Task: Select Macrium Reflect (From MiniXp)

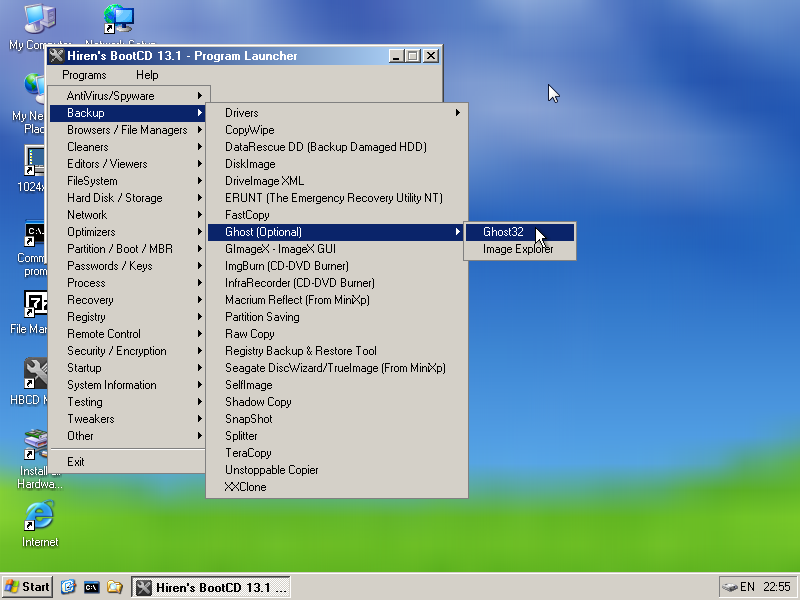Action: coord(337,300)
